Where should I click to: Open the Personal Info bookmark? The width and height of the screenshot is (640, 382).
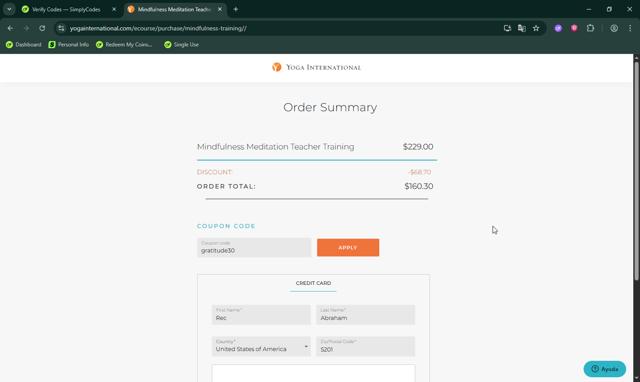(69, 44)
